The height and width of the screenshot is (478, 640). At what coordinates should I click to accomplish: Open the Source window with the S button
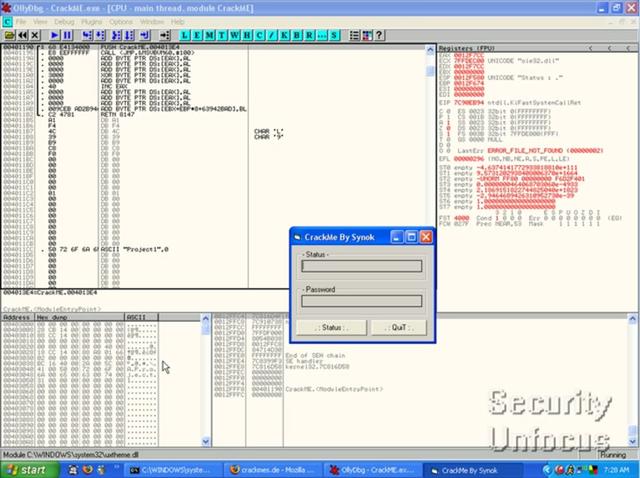pos(334,36)
